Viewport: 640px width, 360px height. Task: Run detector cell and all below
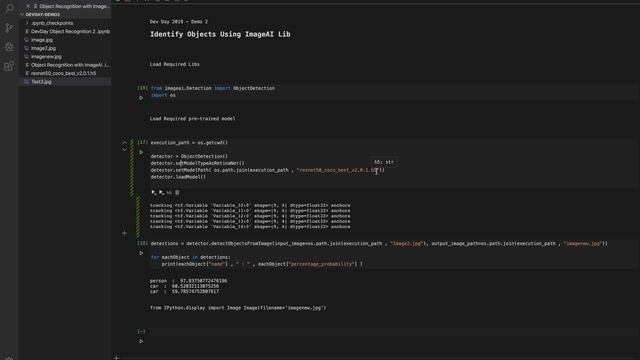point(162,192)
